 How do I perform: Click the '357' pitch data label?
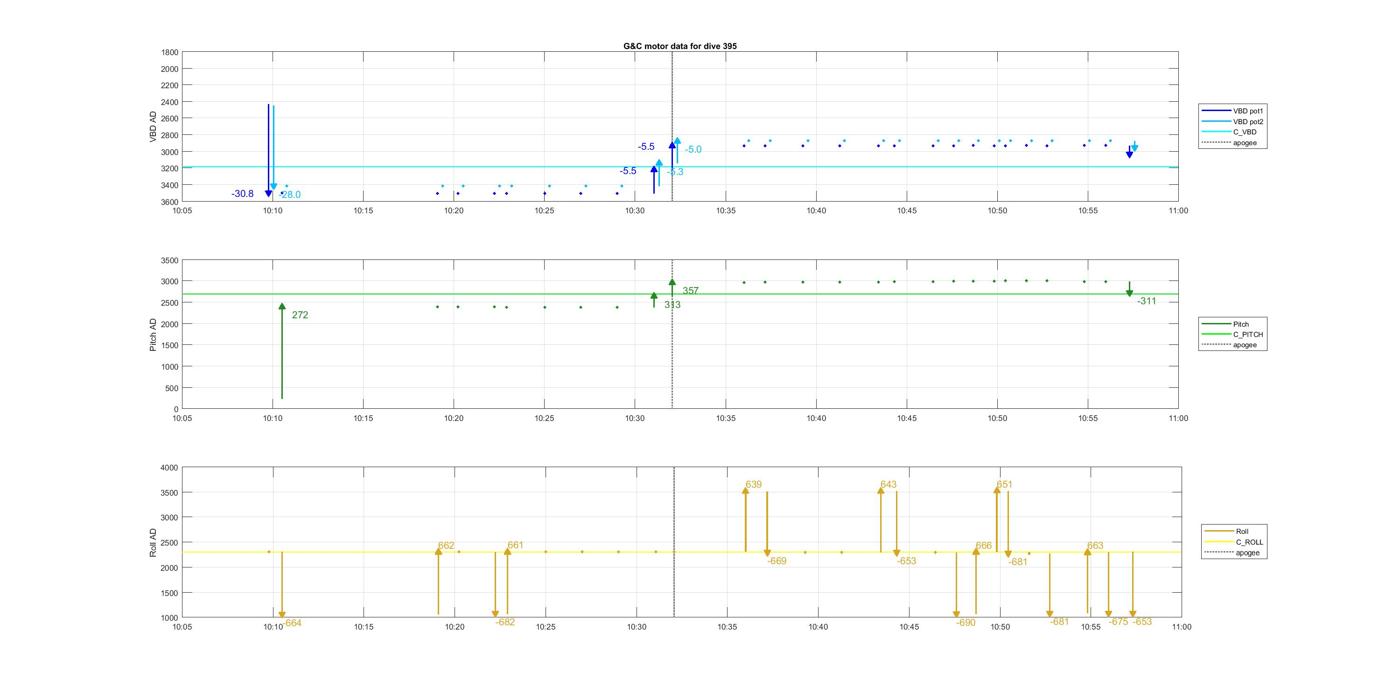690,291
